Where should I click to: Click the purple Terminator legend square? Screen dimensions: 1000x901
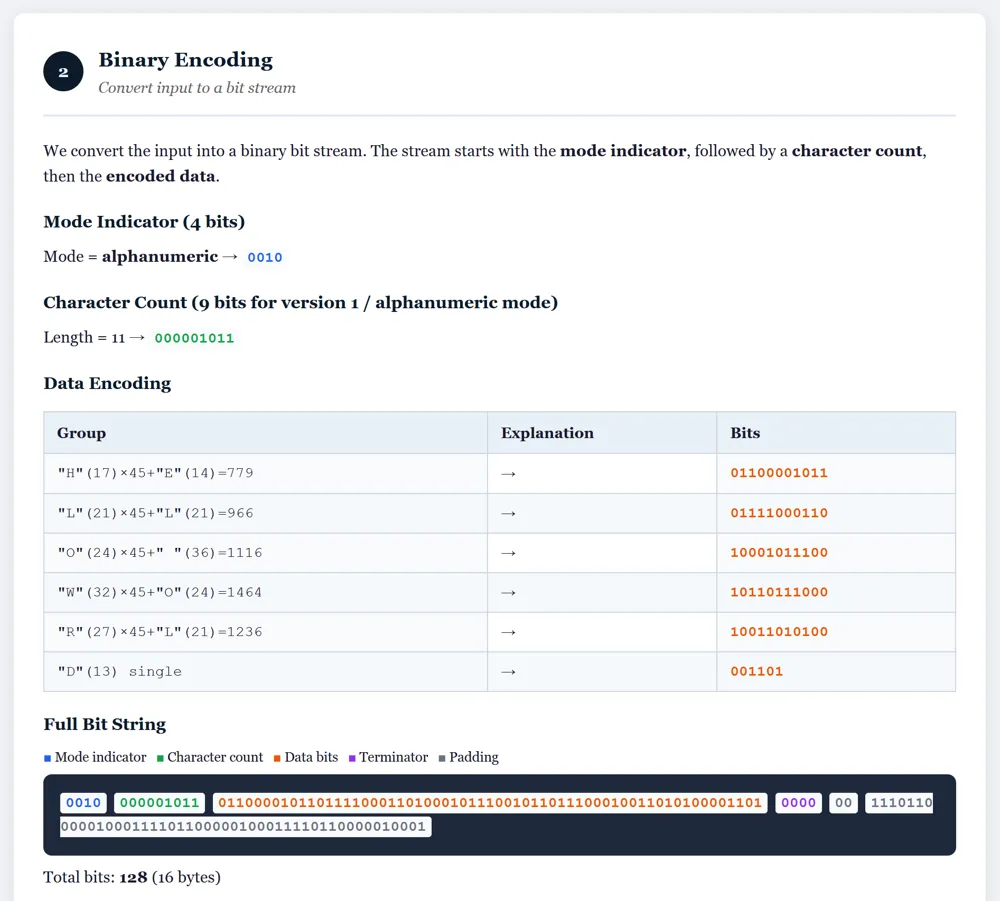352,758
